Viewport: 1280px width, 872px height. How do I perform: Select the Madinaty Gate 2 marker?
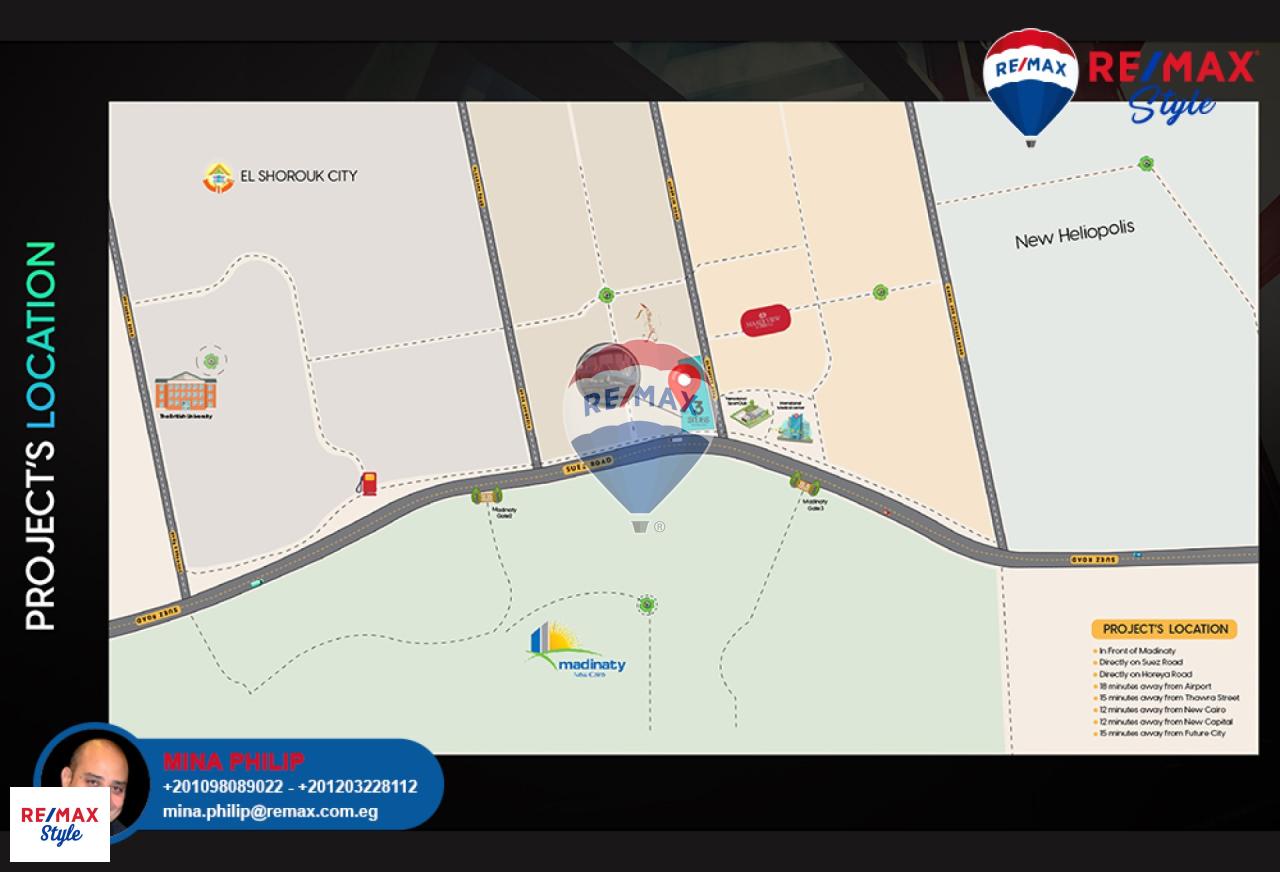pos(487,496)
